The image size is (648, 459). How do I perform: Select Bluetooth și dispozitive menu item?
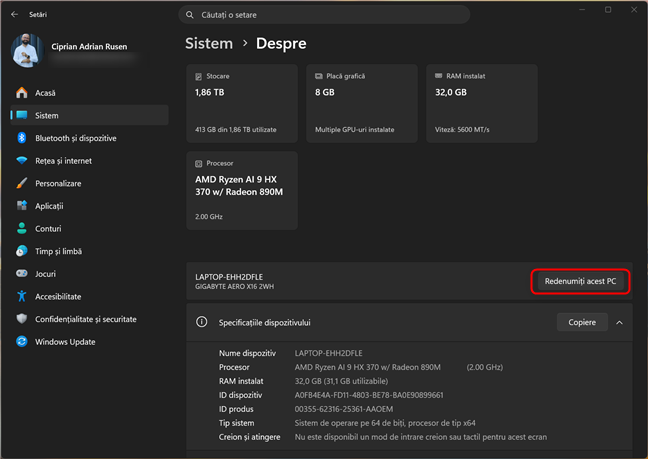(89, 138)
